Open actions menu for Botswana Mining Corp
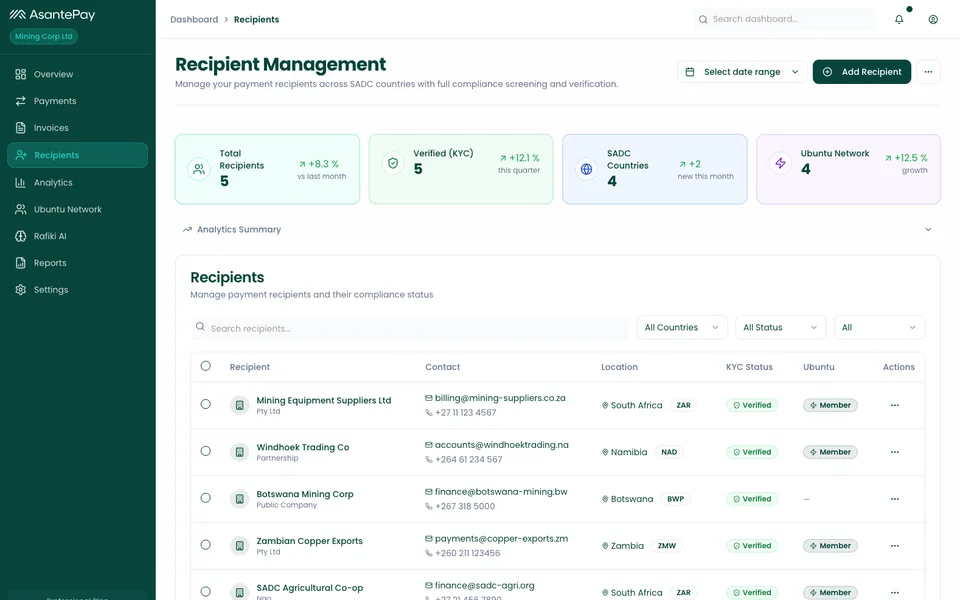The width and height of the screenshot is (960, 600). click(895, 499)
